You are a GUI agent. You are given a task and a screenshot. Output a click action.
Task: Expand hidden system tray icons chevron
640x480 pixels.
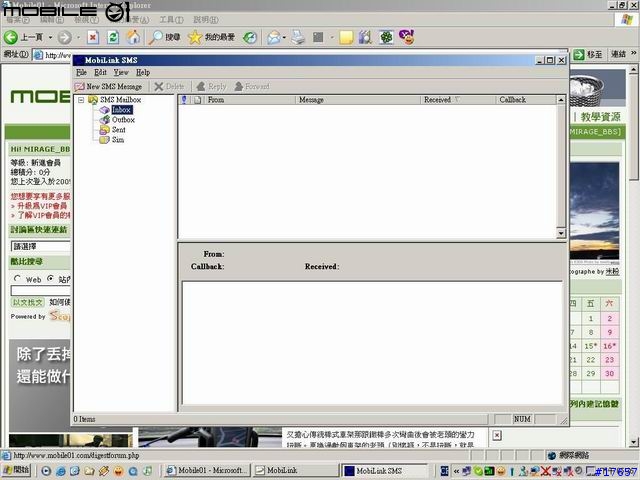(x=456, y=471)
